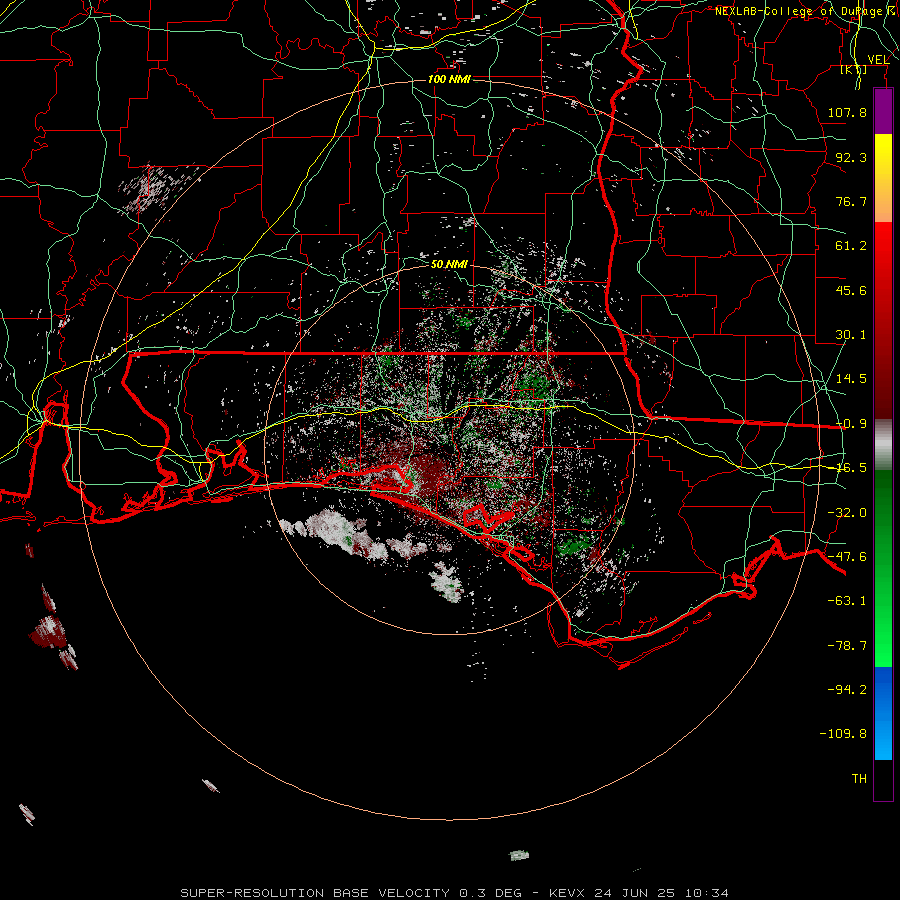
Task: Select the 92.3 scale value
Action: tap(851, 157)
